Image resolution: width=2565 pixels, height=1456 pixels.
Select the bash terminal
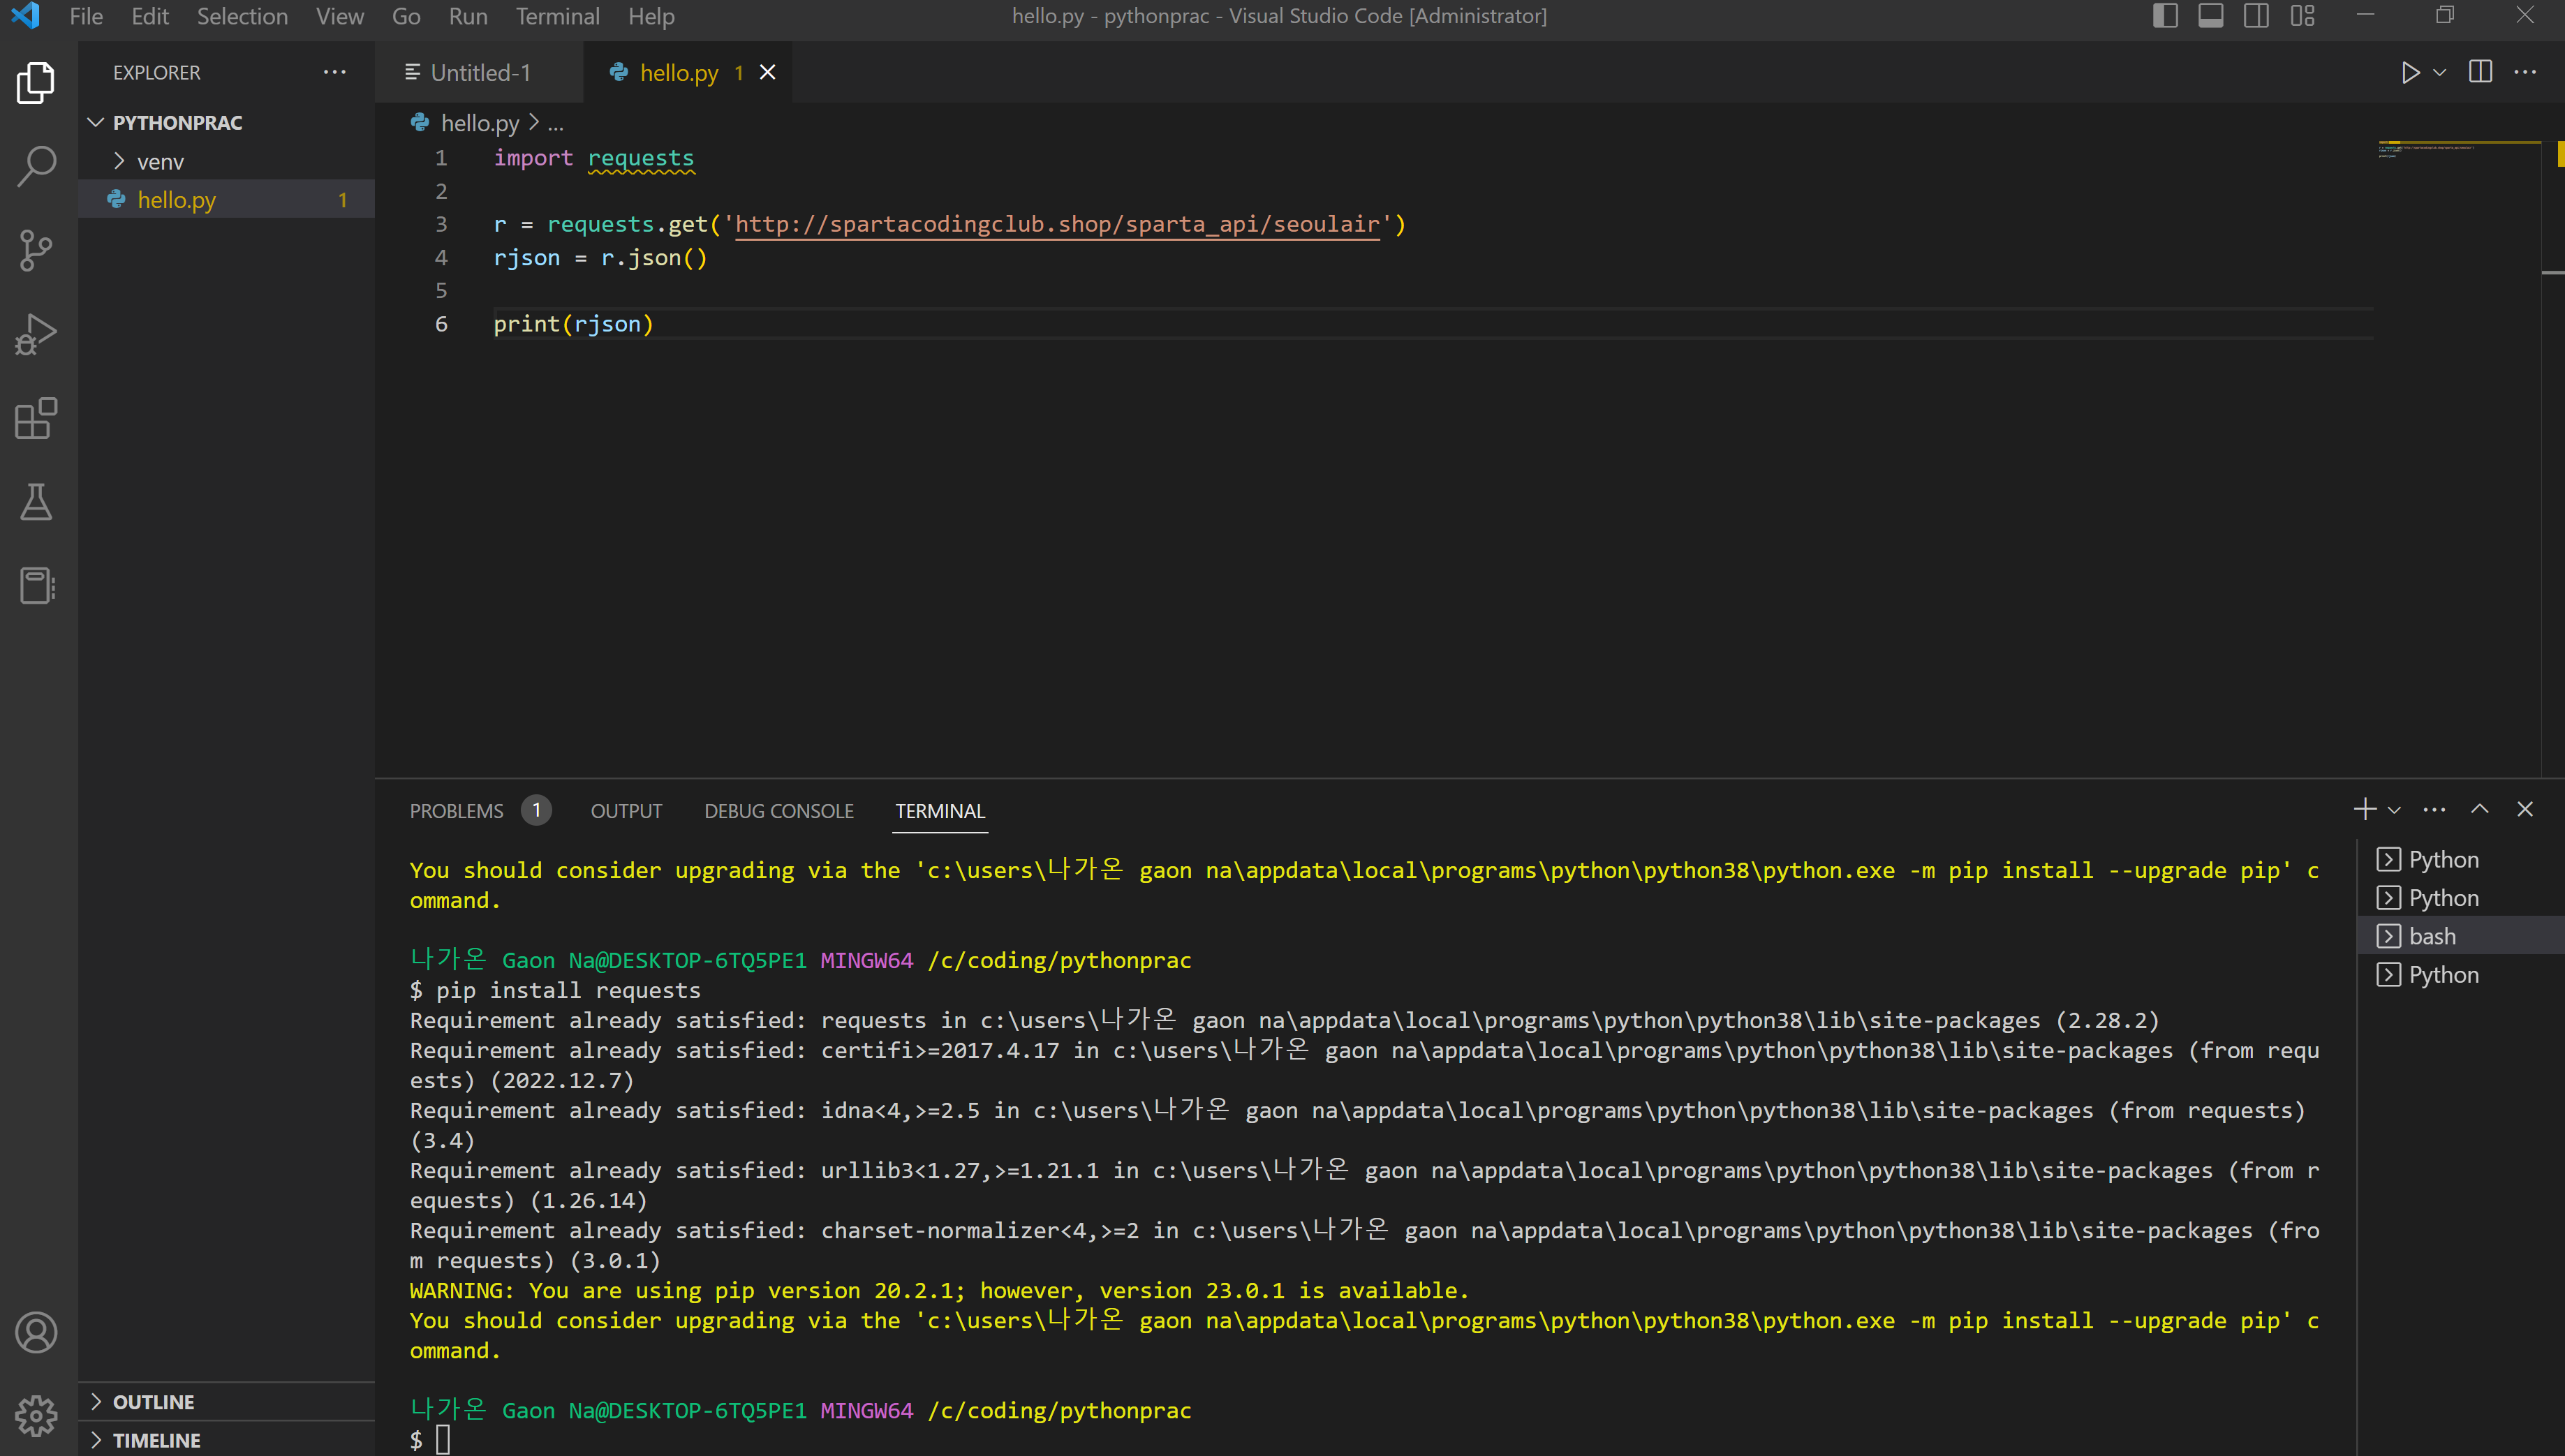pyautogui.click(x=2460, y=936)
